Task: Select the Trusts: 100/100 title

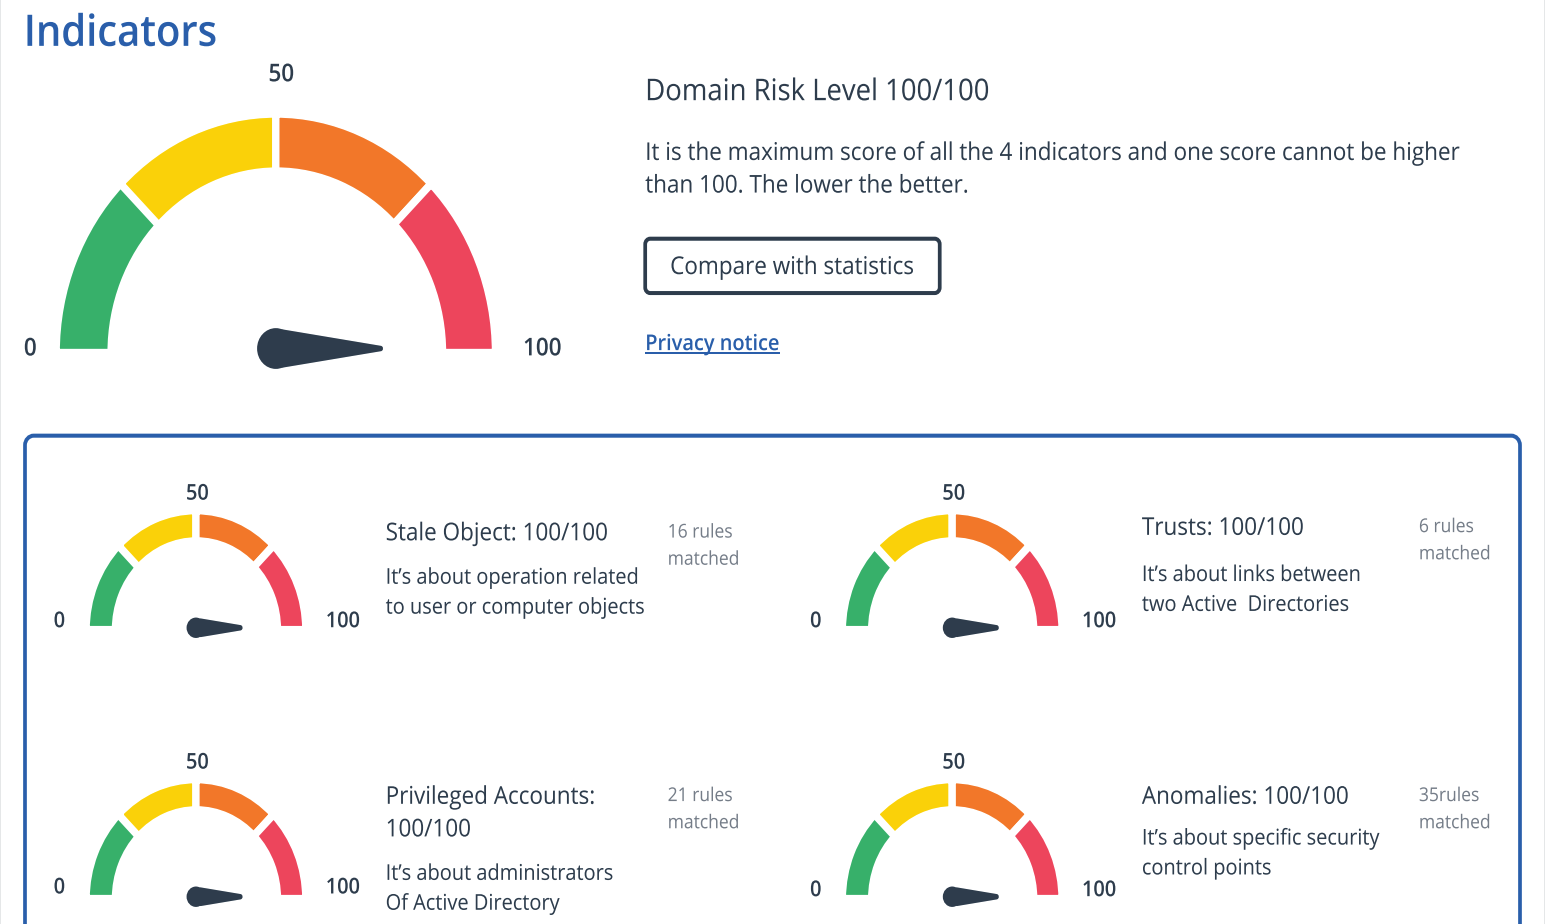Action: 1222,527
